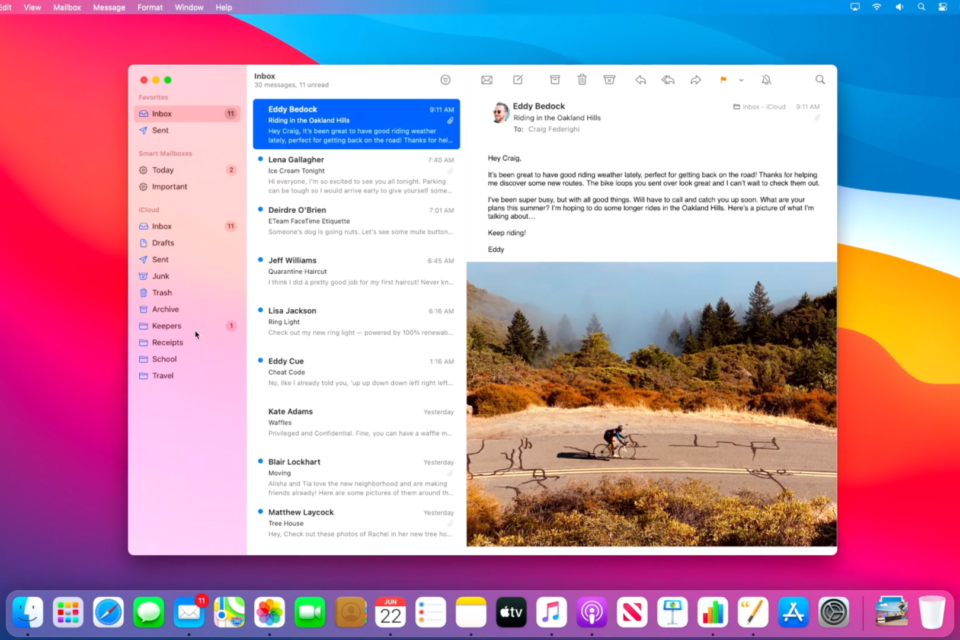The width and height of the screenshot is (960, 640).
Task: Forward the selected message
Action: [696, 80]
